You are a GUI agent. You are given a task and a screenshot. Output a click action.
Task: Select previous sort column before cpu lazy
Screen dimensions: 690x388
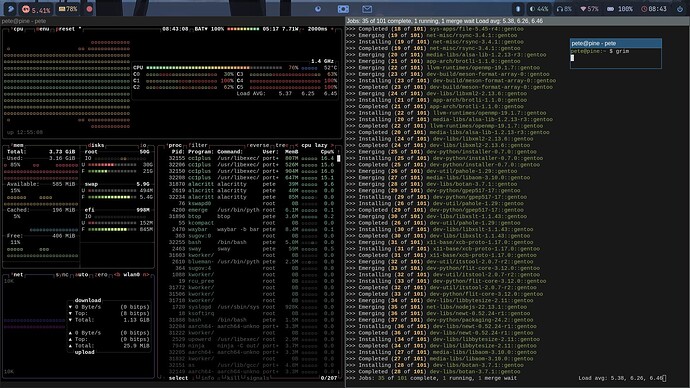pyautogui.click(x=296, y=145)
